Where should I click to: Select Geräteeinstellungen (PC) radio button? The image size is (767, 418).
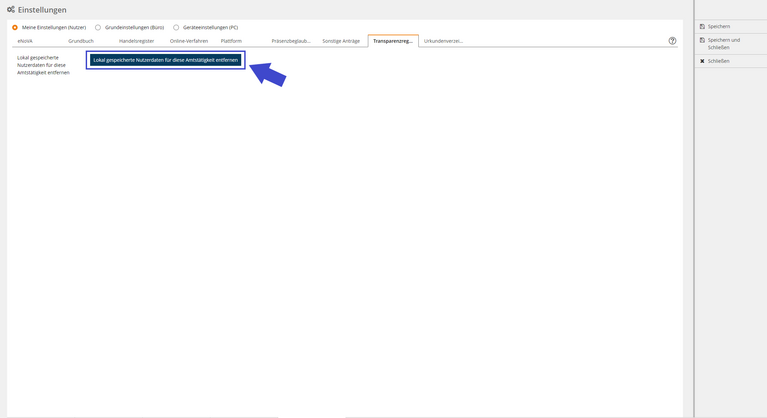[x=176, y=28]
